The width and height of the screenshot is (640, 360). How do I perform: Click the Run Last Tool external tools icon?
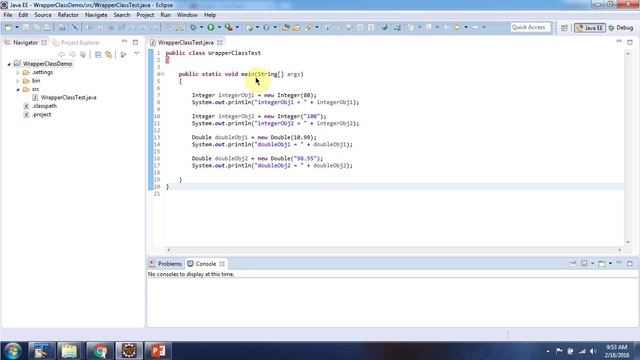[229, 27]
